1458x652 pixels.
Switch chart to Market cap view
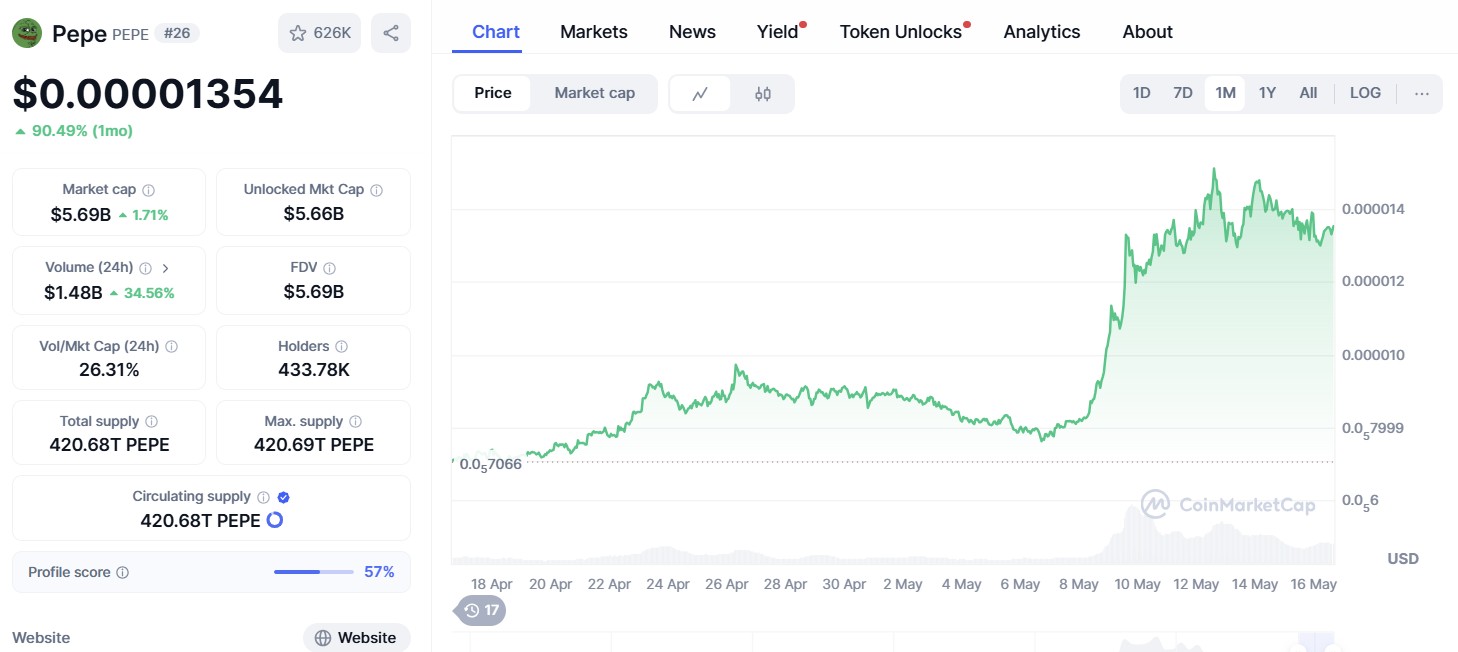[595, 92]
